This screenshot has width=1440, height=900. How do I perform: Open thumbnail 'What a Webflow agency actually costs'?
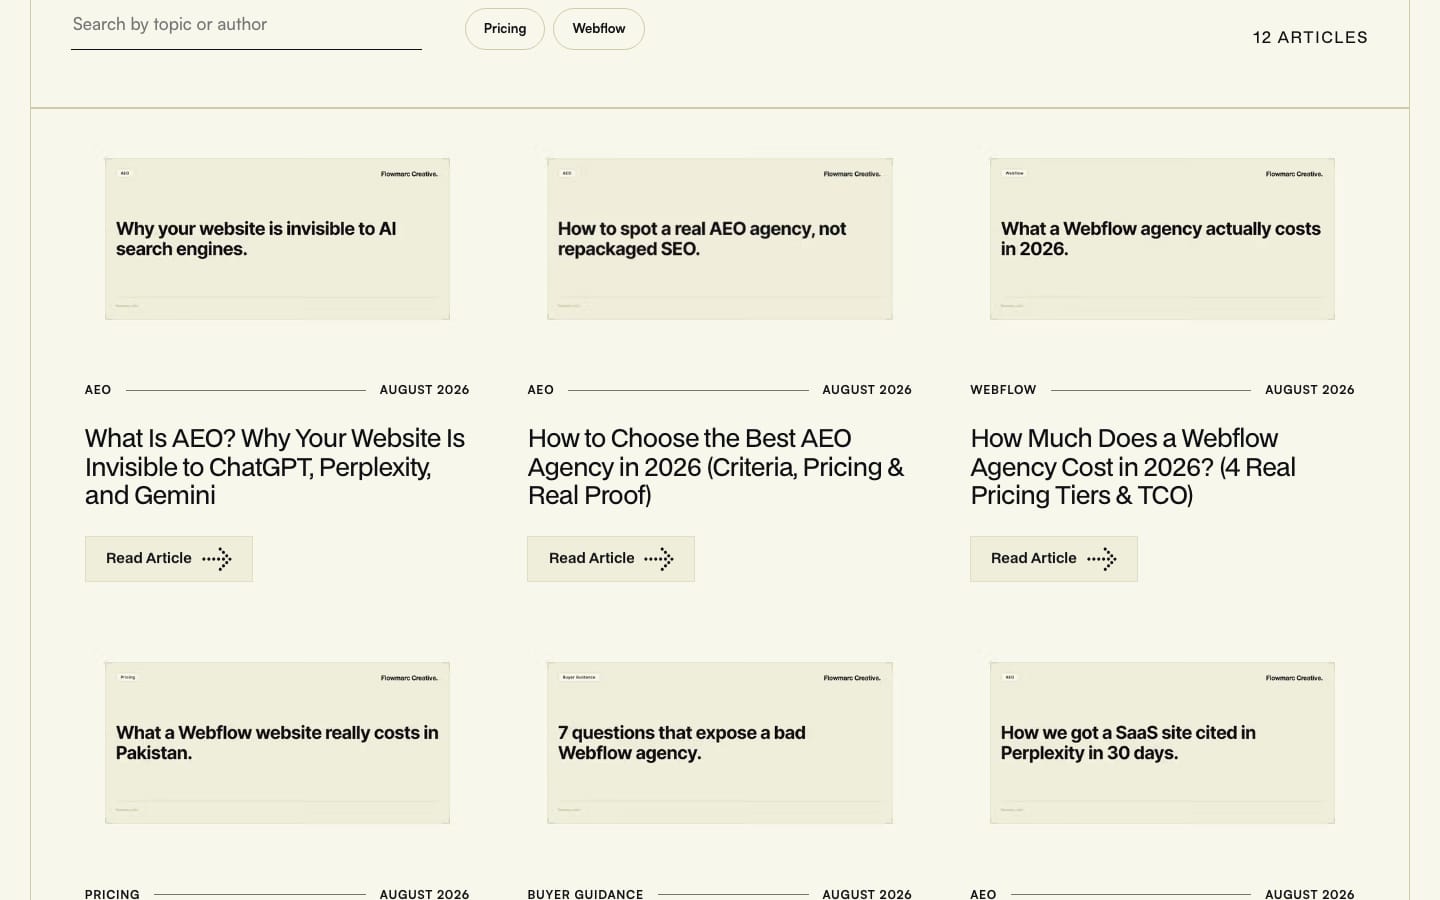[x=1162, y=239]
